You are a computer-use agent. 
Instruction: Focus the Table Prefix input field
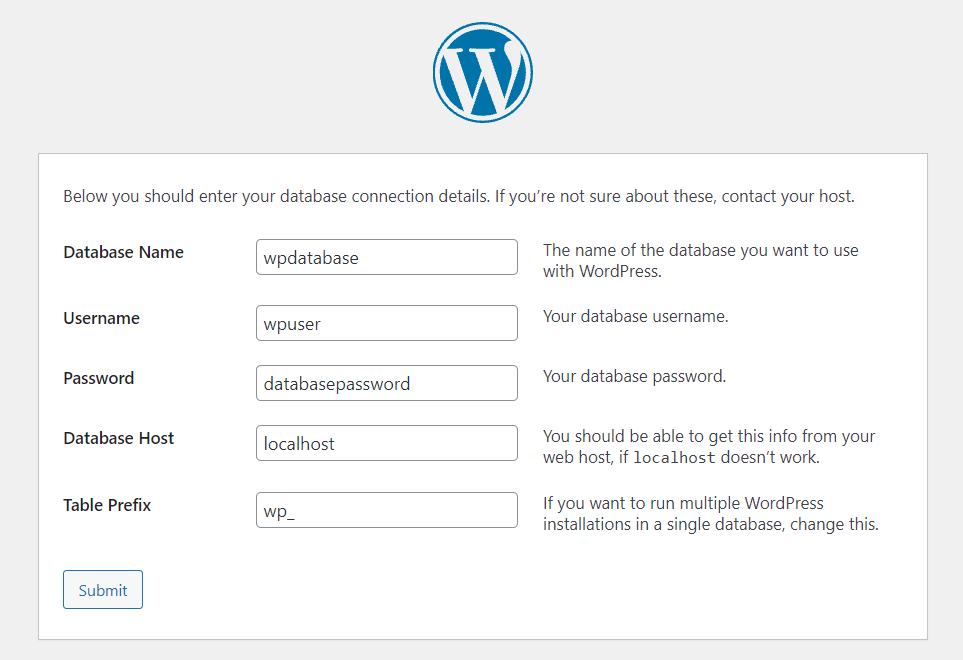[386, 510]
